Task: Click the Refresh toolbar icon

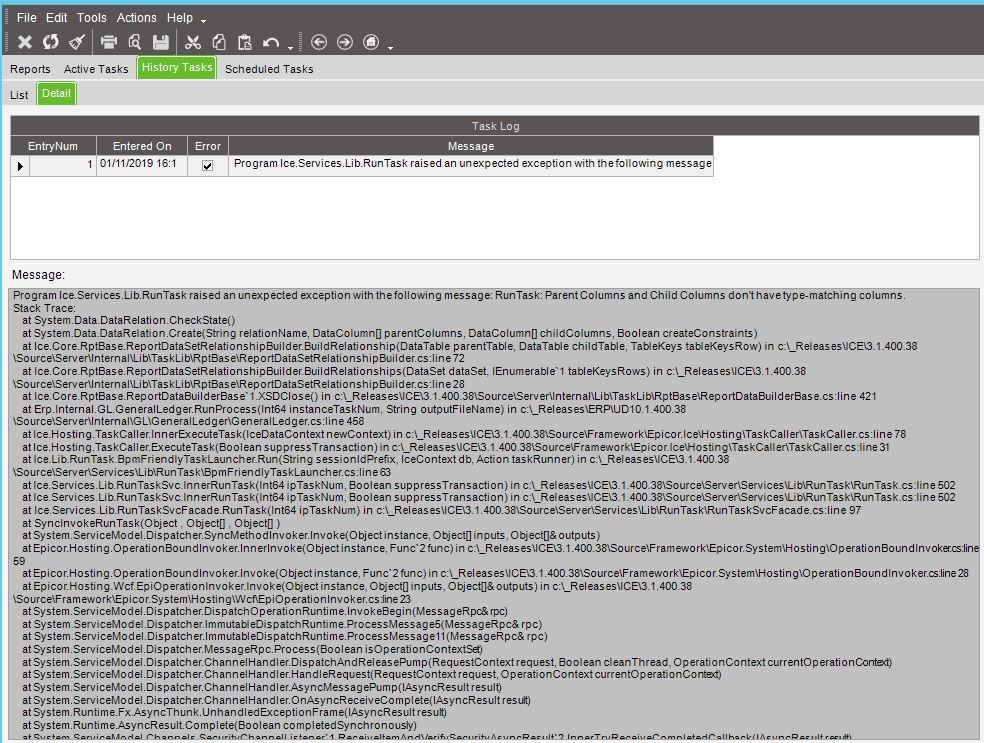Action: pyautogui.click(x=50, y=42)
